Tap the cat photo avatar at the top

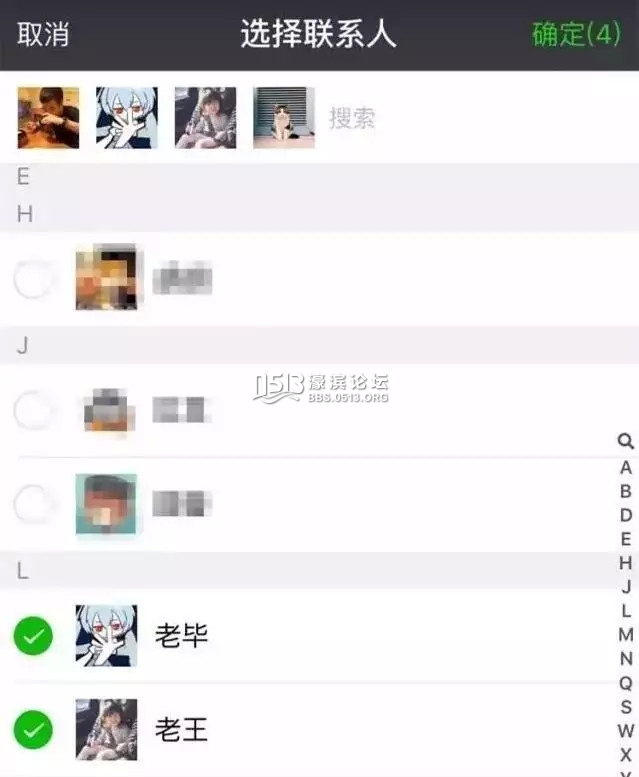tap(284, 118)
